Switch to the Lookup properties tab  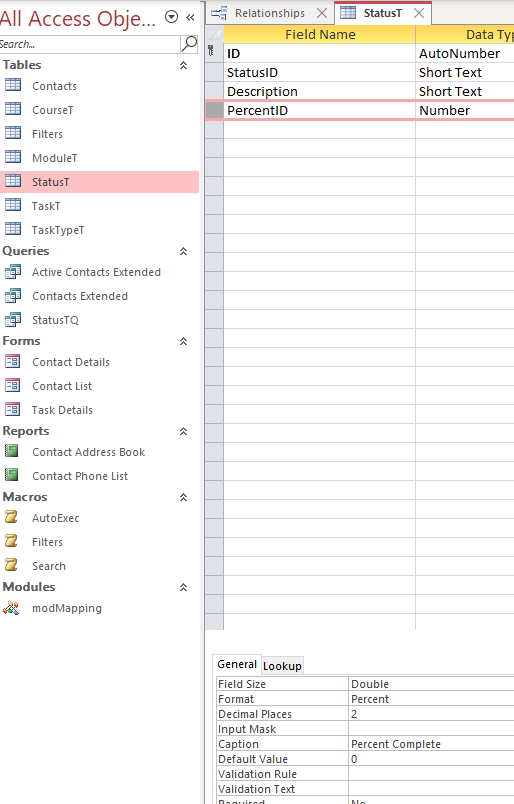tap(282, 666)
